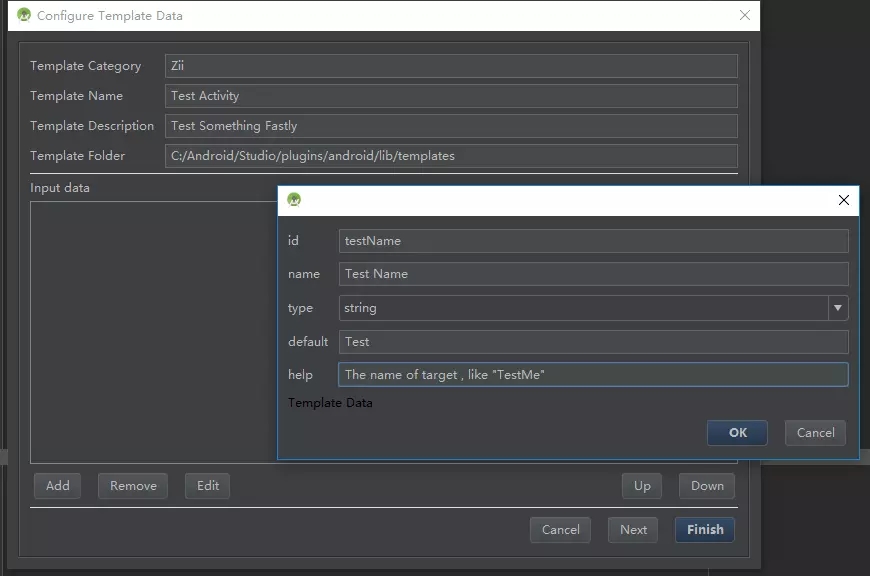The height and width of the screenshot is (576, 870).
Task: Move an entry up with the Up button
Action: pos(641,485)
